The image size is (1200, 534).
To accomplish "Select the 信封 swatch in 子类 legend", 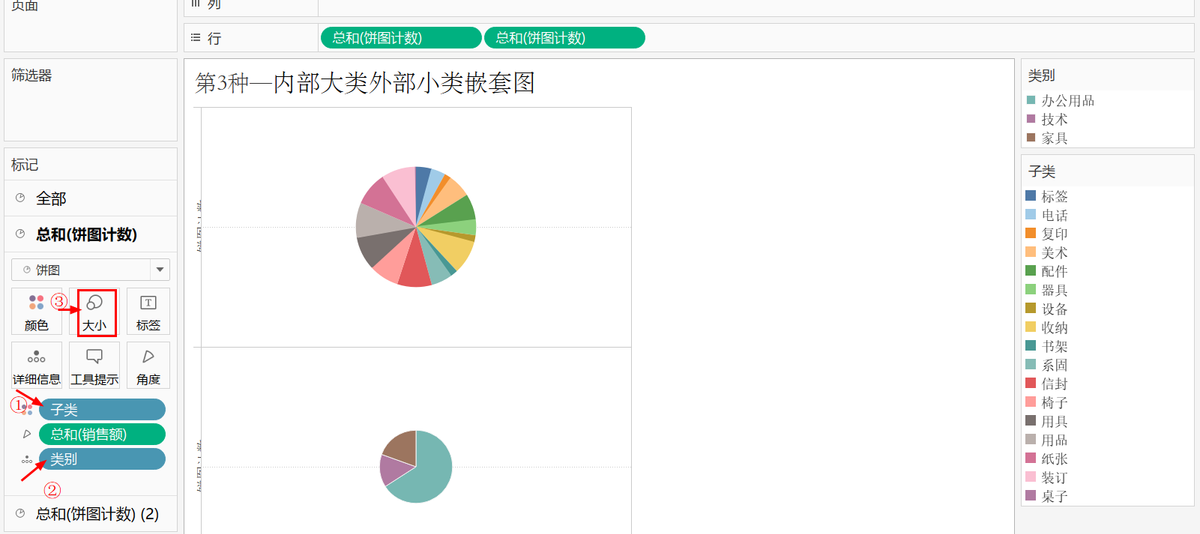I will (x=1032, y=384).
